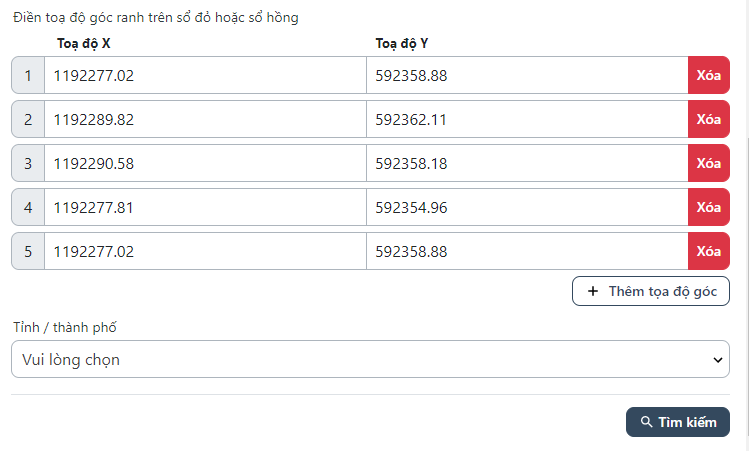Select row 5's X coordinate field
The image size is (749, 451).
pyautogui.click(x=205, y=251)
